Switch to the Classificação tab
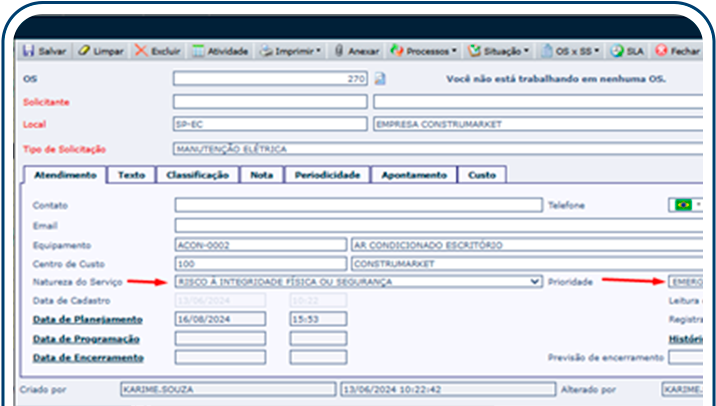Screen dimensions: 716x406 pos(197,175)
